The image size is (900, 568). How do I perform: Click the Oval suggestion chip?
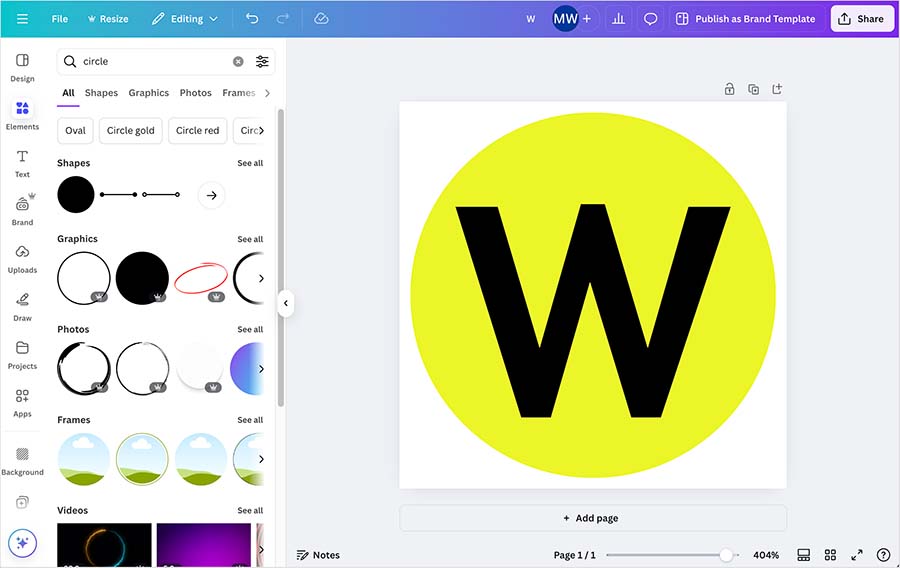tap(75, 131)
